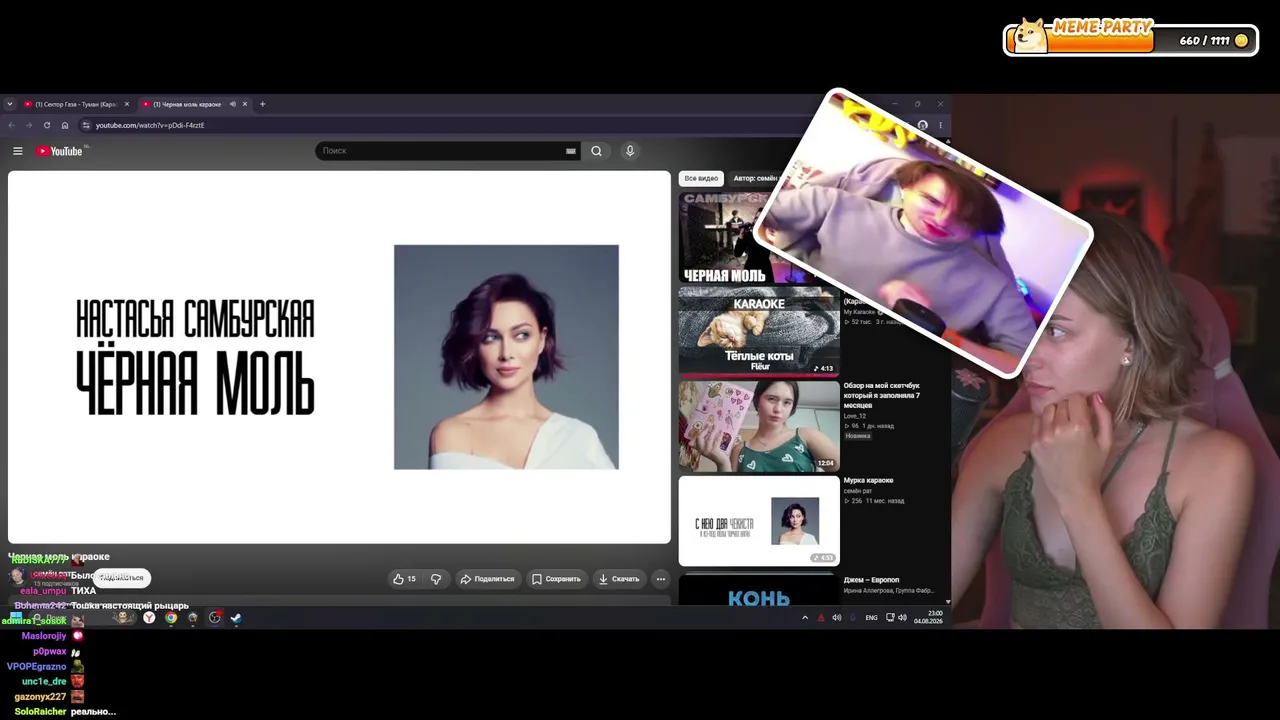This screenshot has width=1280, height=720.
Task: Play the Черная моль video in player
Action: (x=339, y=357)
